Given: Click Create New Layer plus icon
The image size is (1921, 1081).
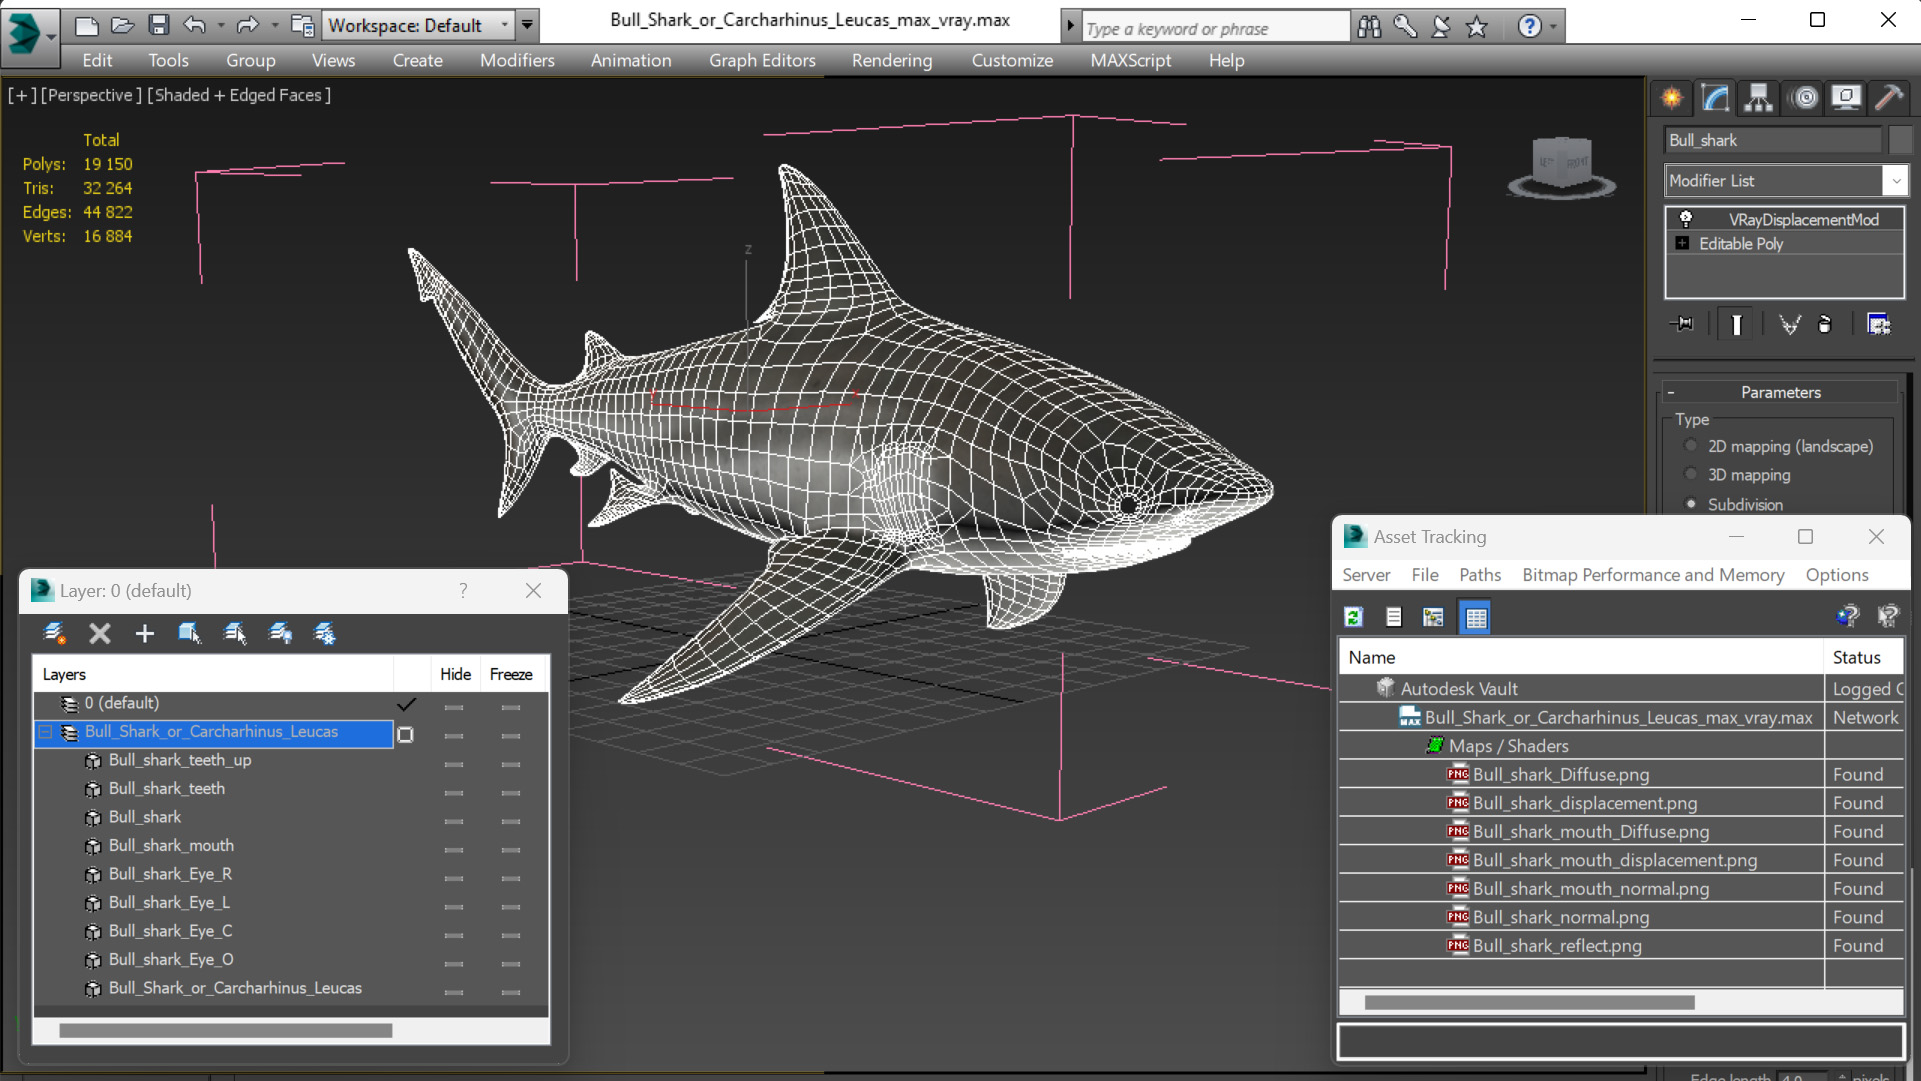Looking at the screenshot, I should point(145,633).
